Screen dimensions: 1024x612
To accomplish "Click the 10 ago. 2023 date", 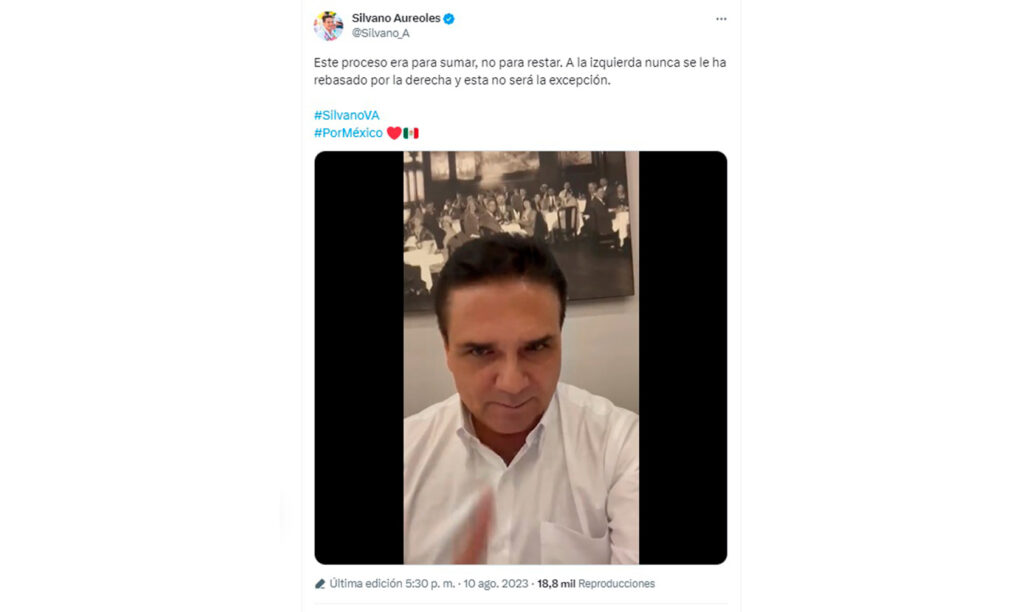I will [x=496, y=584].
